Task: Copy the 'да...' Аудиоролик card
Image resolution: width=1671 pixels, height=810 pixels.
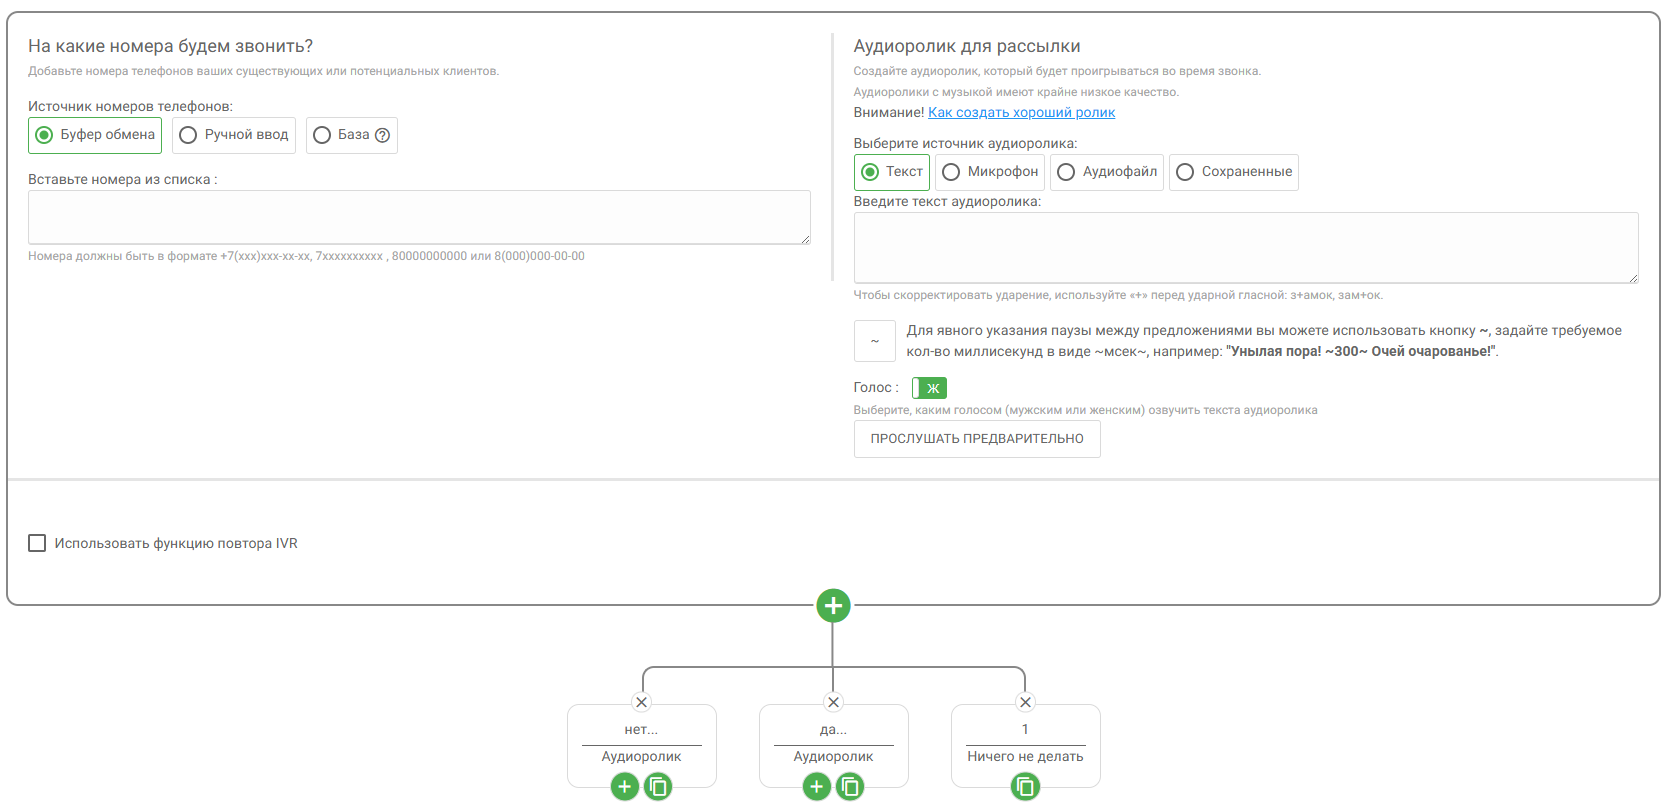Action: pos(850,787)
